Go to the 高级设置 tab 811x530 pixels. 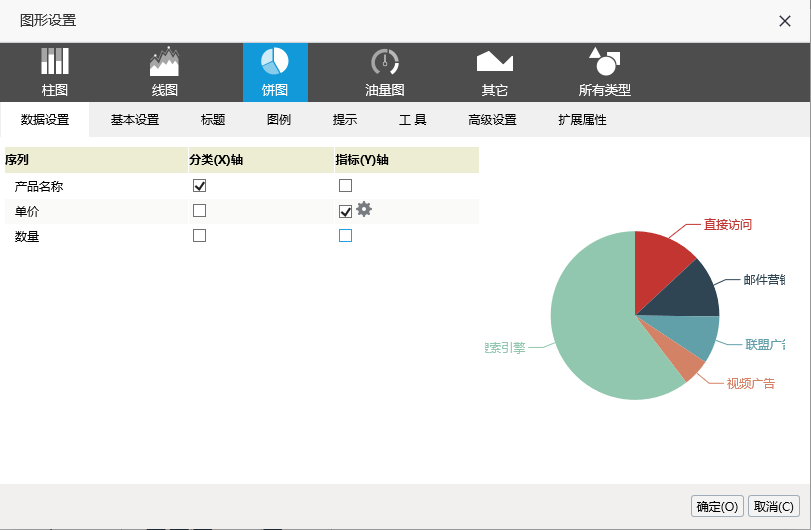pos(492,120)
